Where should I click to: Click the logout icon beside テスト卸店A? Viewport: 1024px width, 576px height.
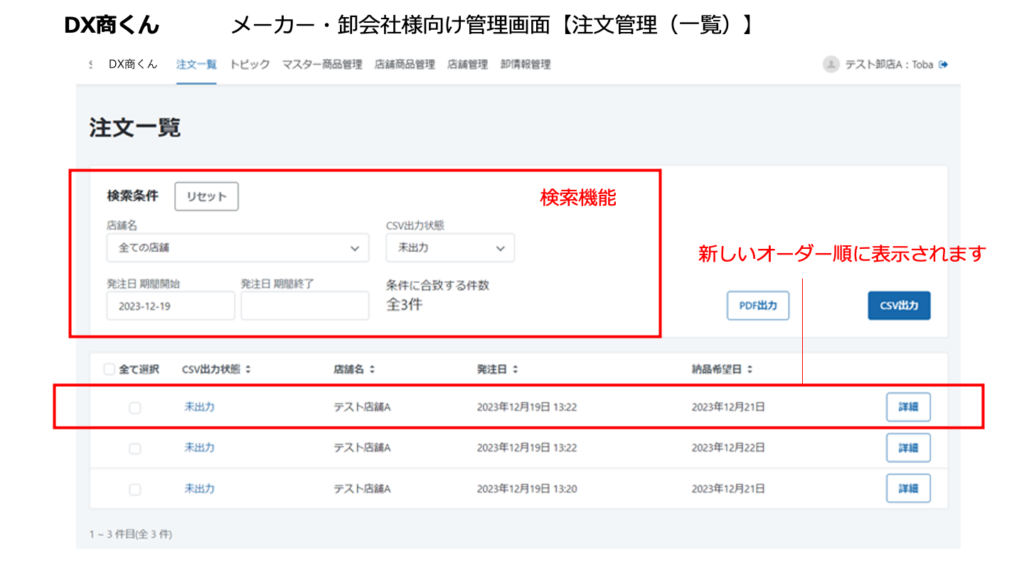pyautogui.click(x=943, y=65)
